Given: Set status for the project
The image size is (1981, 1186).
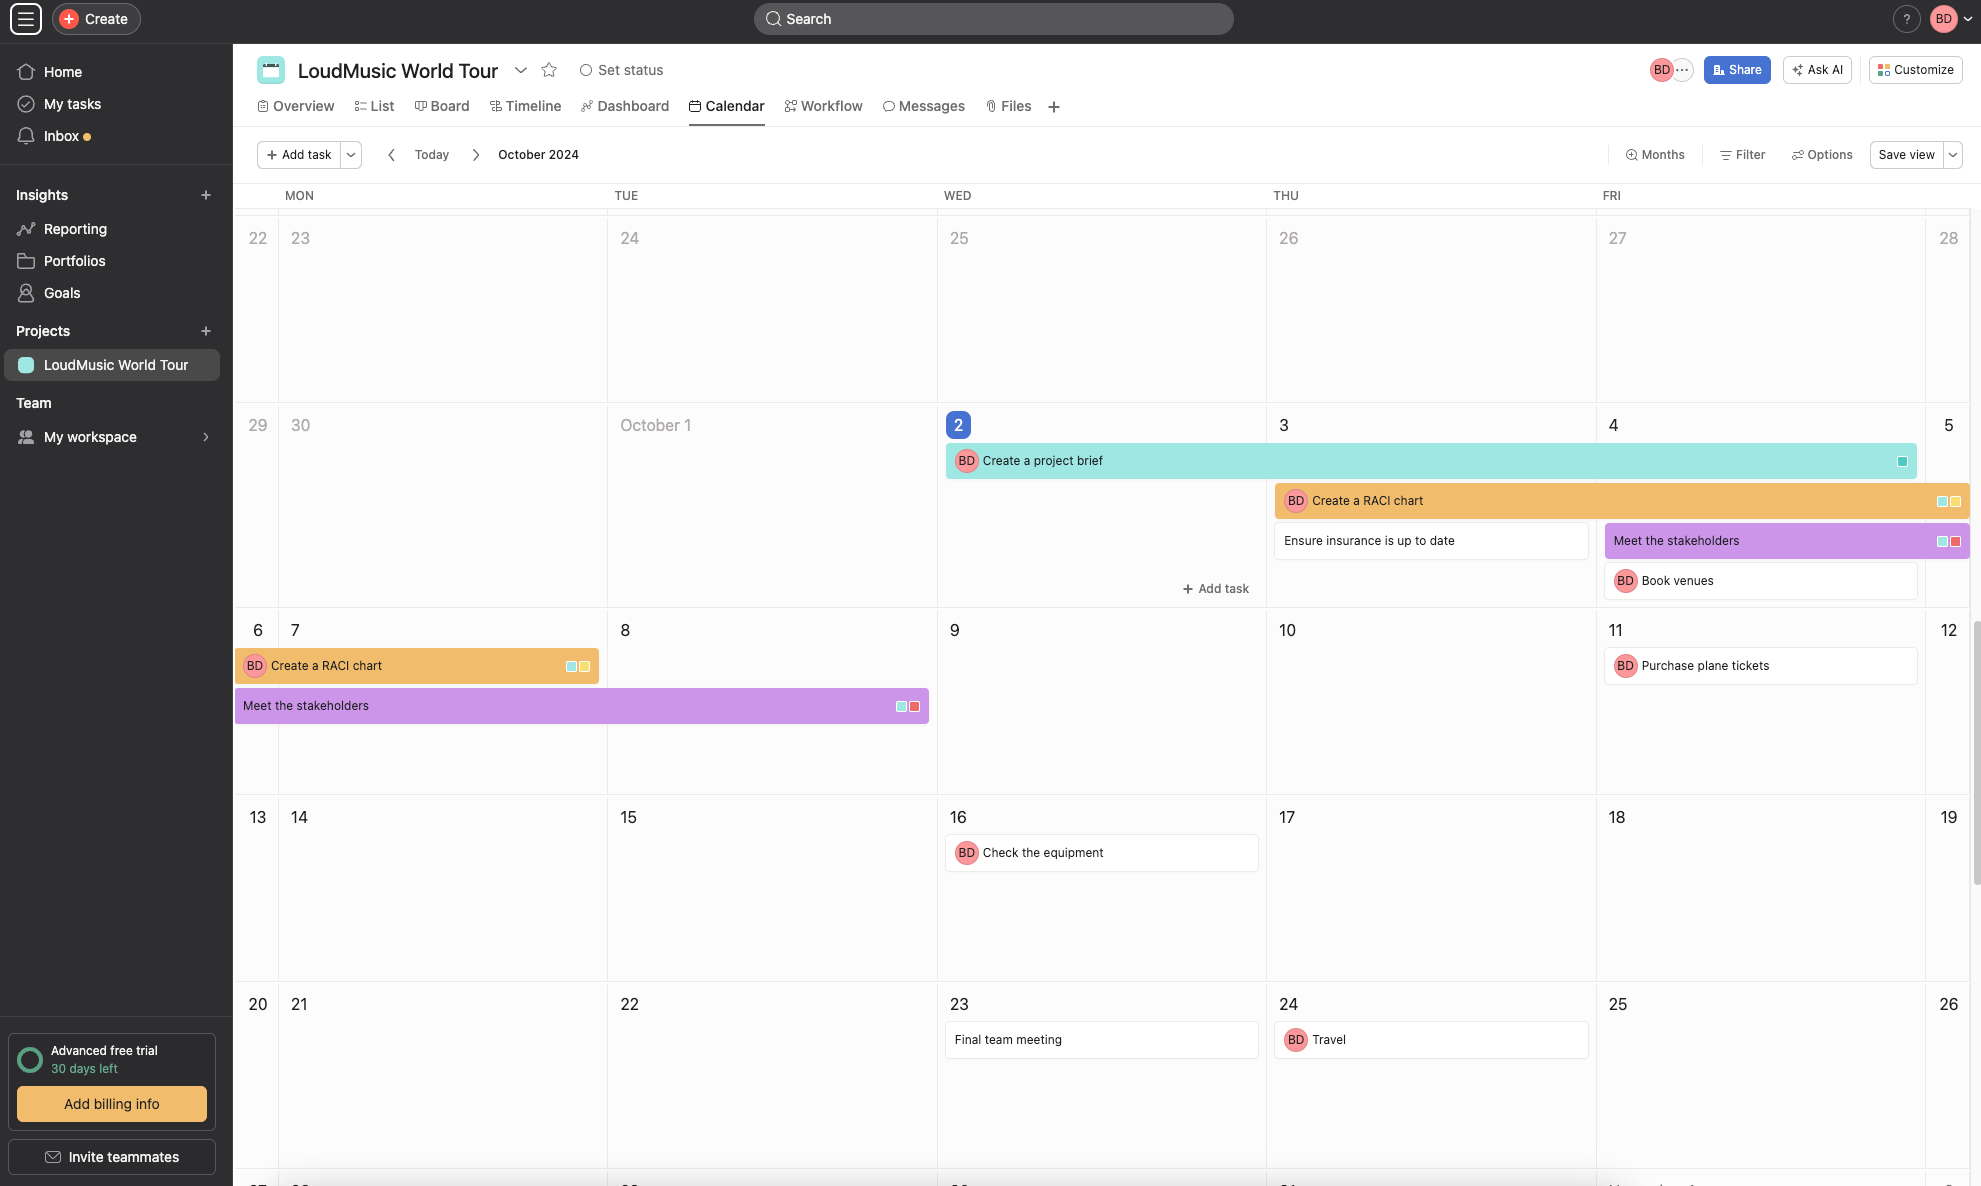Looking at the screenshot, I should pyautogui.click(x=621, y=70).
